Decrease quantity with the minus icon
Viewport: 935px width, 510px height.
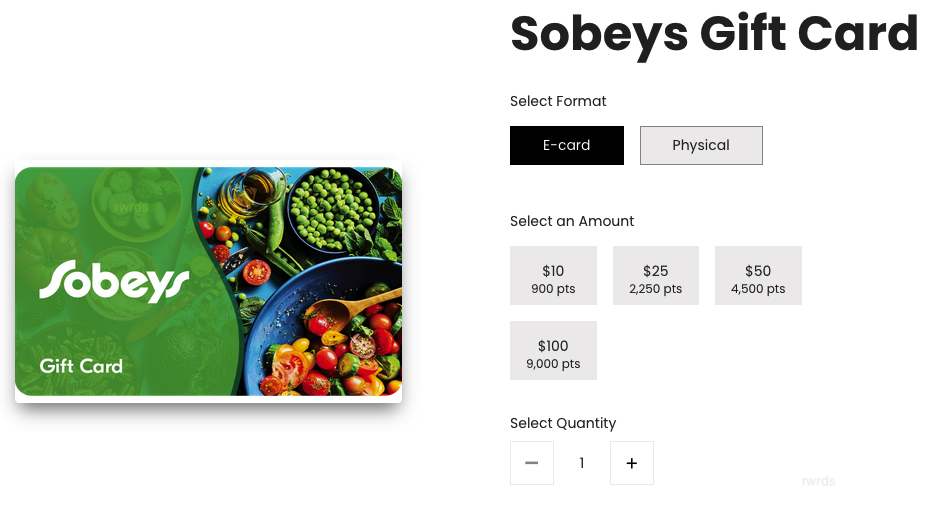(x=532, y=463)
